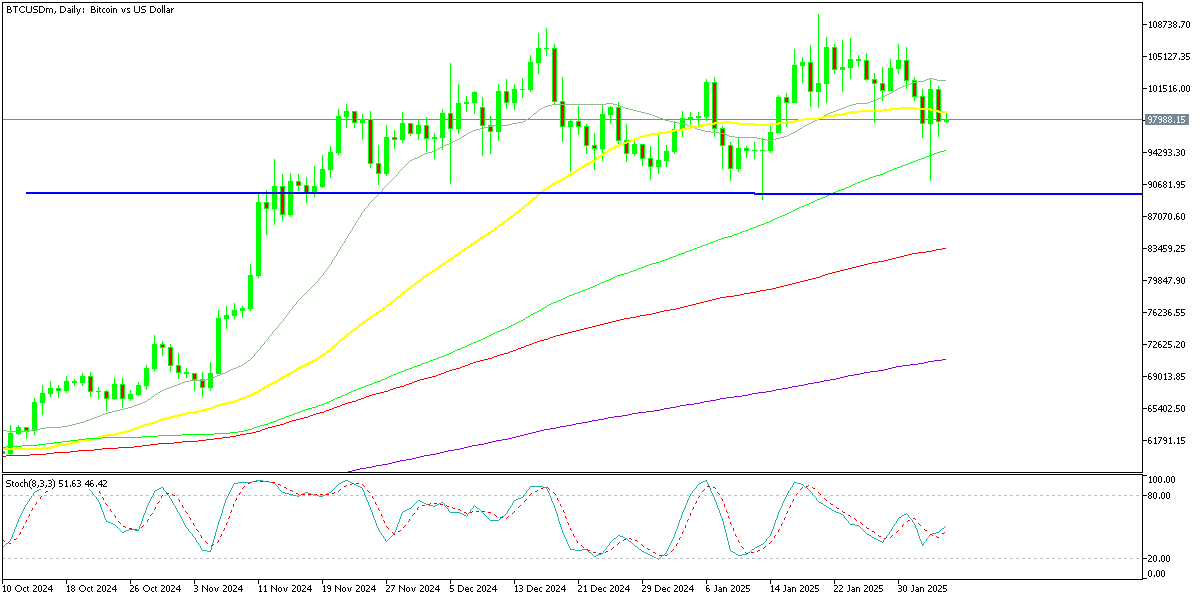Click the 20.00 stochastic scale label
This screenshot has height=600, width=1200.
(1159, 558)
